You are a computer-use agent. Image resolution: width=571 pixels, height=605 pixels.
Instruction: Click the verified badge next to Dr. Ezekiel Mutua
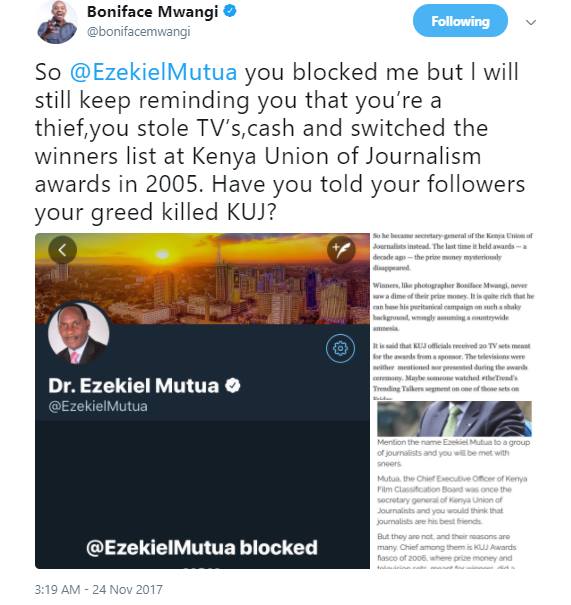233,385
